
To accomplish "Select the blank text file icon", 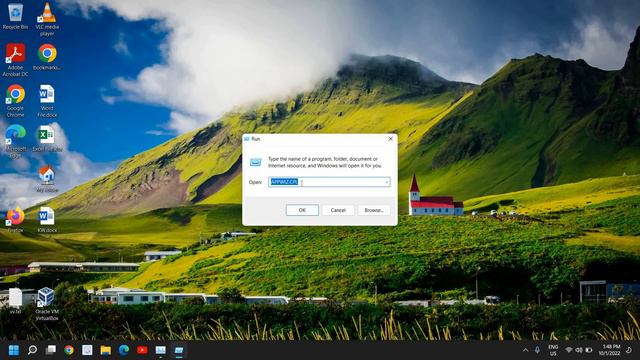I will click(16, 300).
